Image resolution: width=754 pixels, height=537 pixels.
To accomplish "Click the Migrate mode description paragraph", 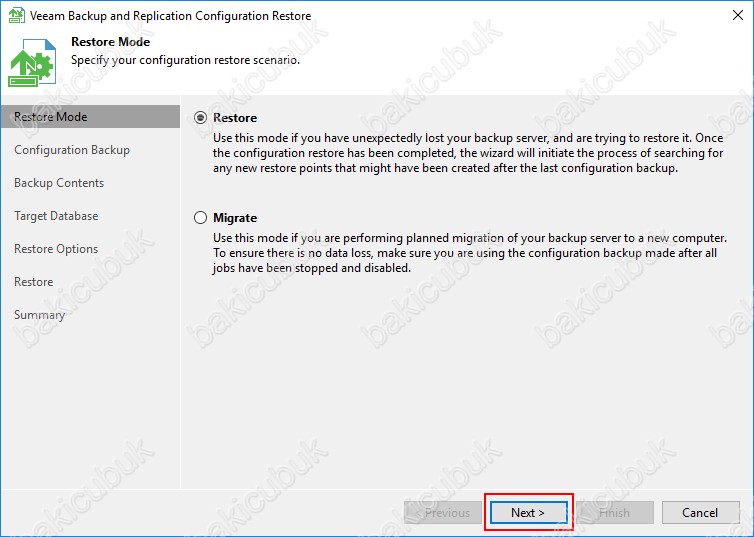I will (x=470, y=253).
